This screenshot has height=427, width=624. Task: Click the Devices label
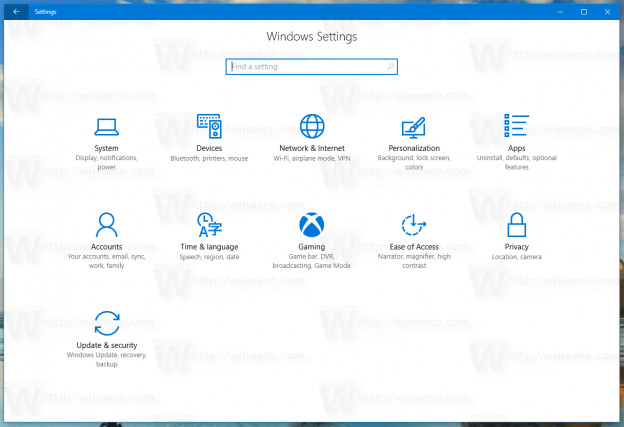point(209,148)
